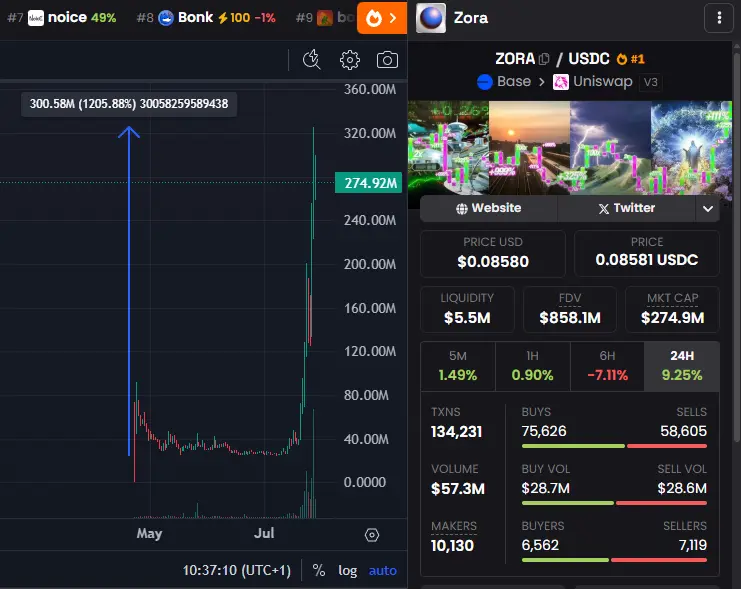This screenshot has height=589, width=741.
Task: Click the PRICE 0.08581 USDC box
Action: pos(646,253)
